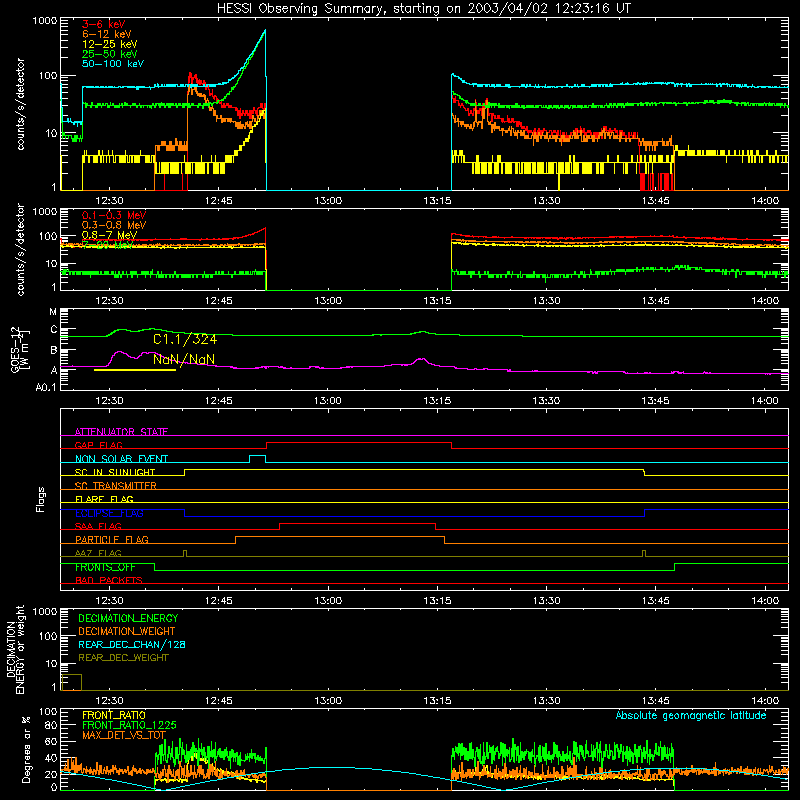Select the red '3-6 keV' legend label
Image resolution: width=800 pixels, height=800 pixels.
click(103, 24)
